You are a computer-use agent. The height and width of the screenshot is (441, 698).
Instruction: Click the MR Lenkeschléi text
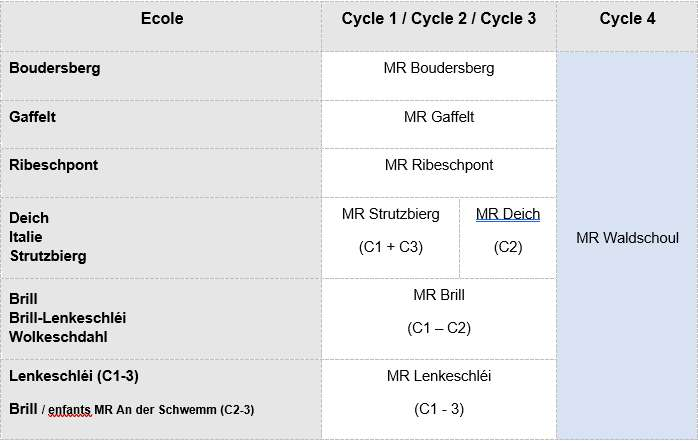point(439,376)
